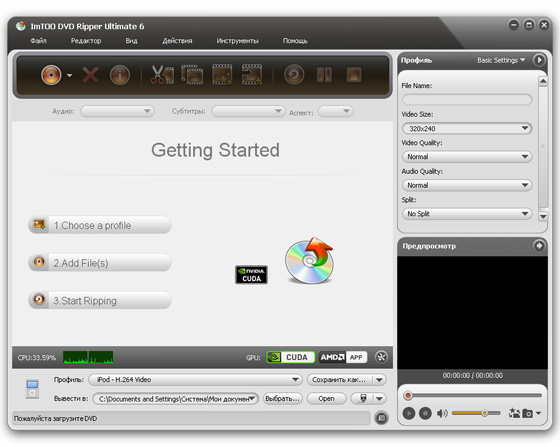Enable NVIDIA CUDA GPU acceleration
The width and height of the screenshot is (560, 447).
click(290, 357)
